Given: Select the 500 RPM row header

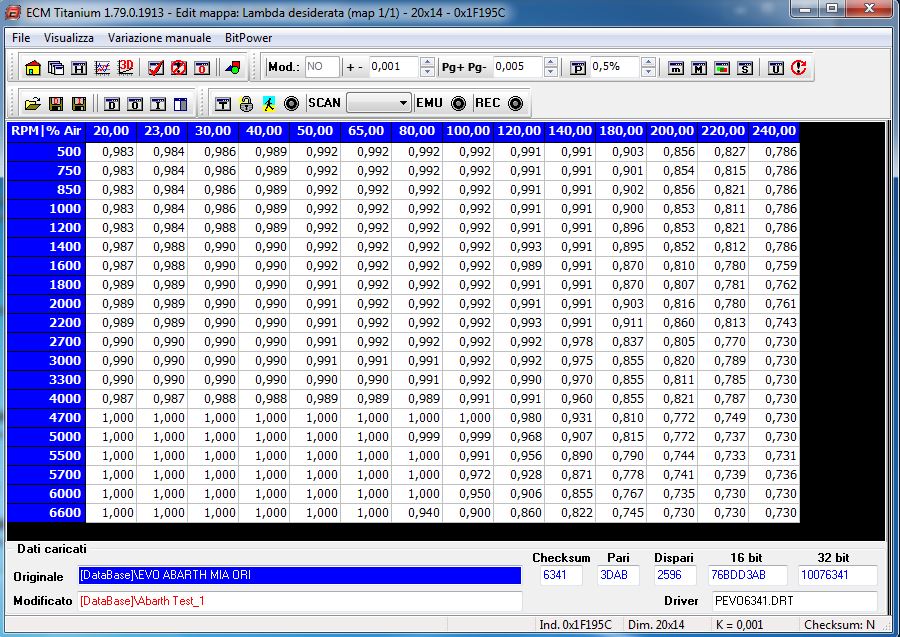Looking at the screenshot, I should coord(46,152).
